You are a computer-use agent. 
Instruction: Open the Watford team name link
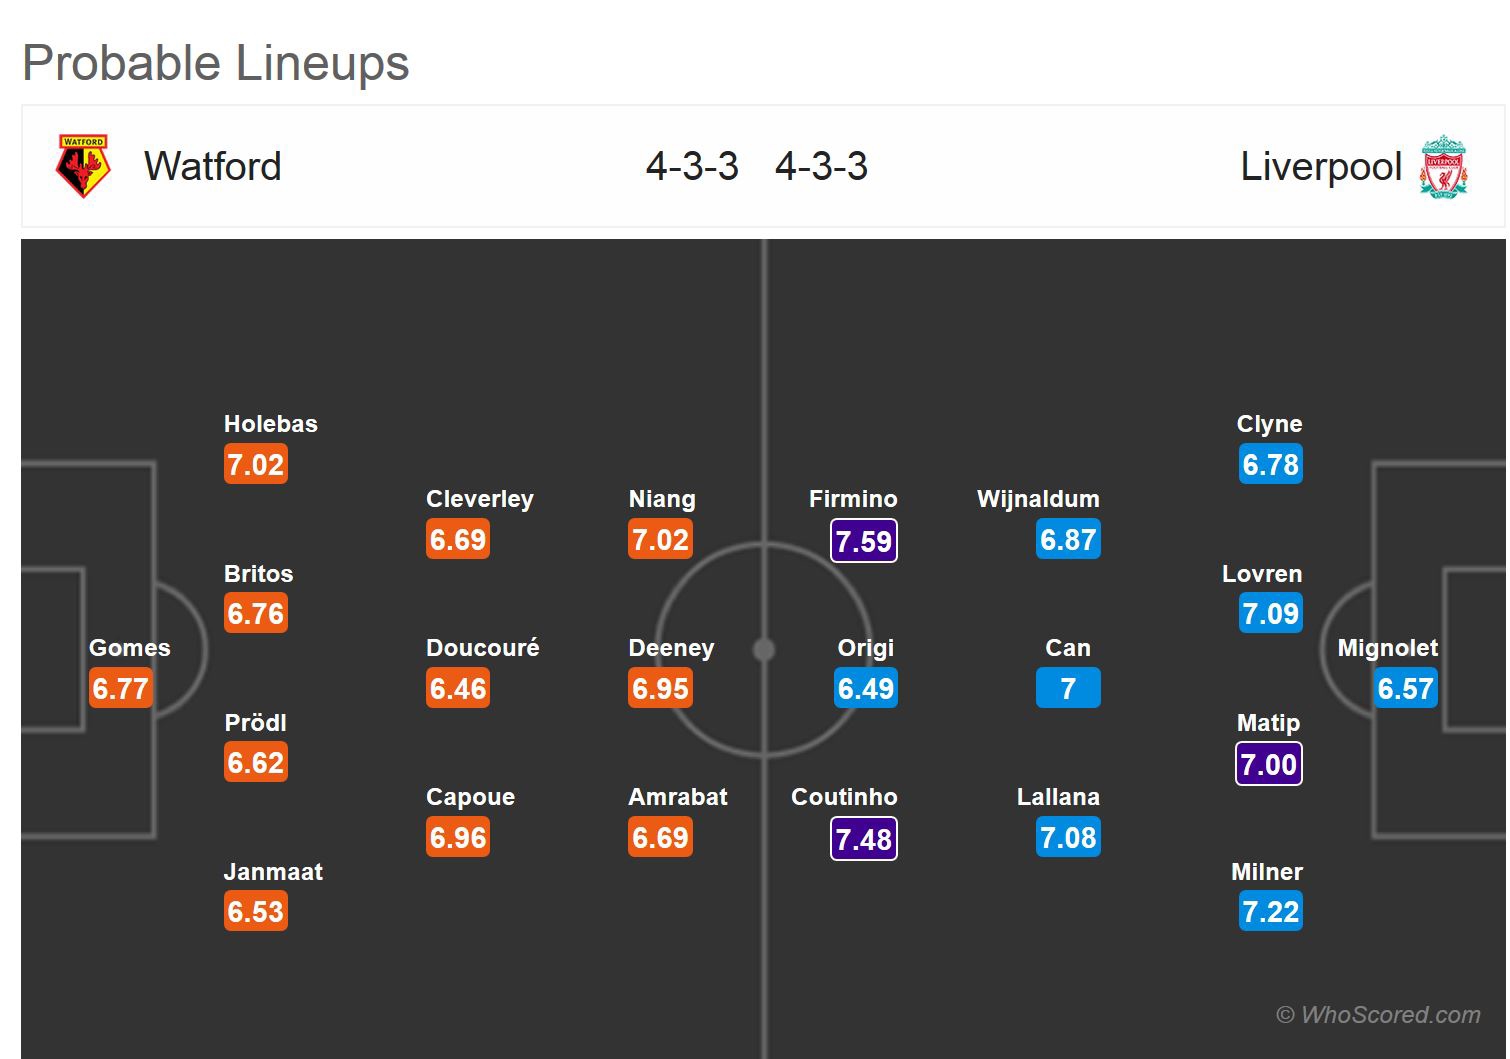point(212,166)
